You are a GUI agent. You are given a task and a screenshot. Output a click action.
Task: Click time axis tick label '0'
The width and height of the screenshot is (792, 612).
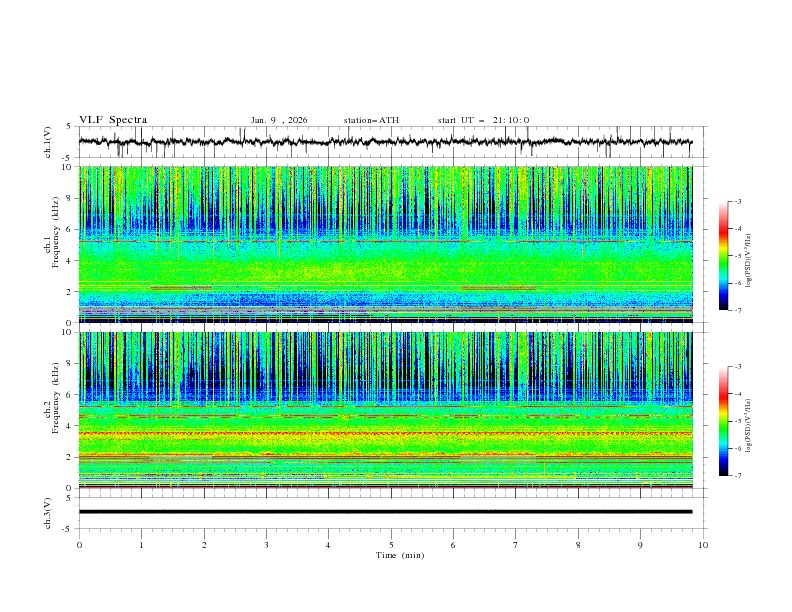(x=79, y=545)
